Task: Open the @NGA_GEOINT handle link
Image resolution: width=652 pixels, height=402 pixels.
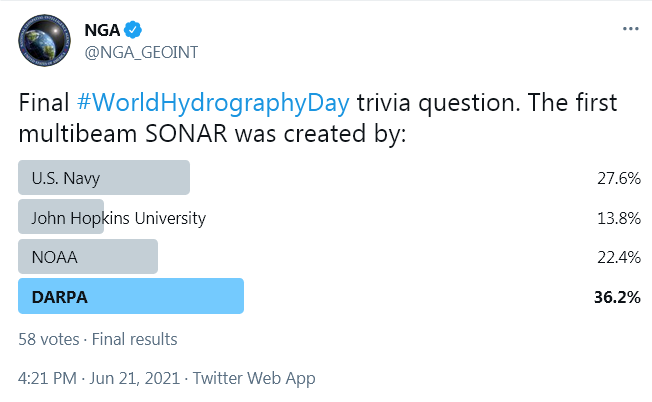Action: pos(141,52)
